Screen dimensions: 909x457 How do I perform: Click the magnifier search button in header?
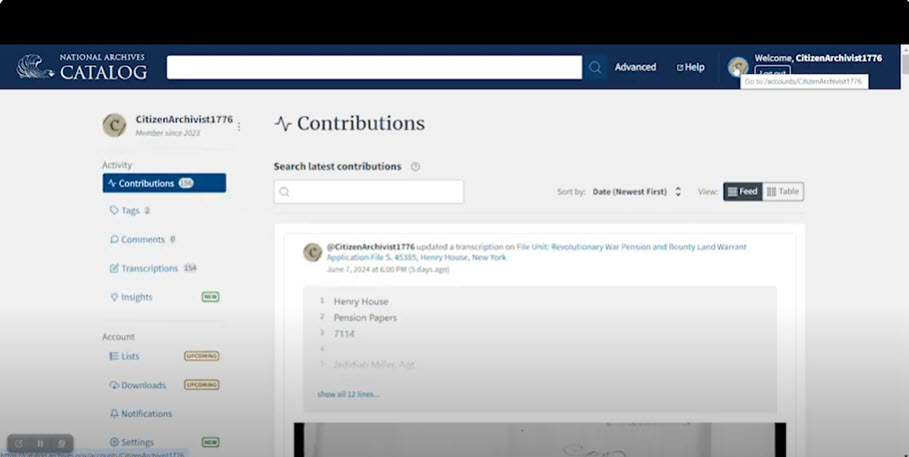tap(595, 67)
